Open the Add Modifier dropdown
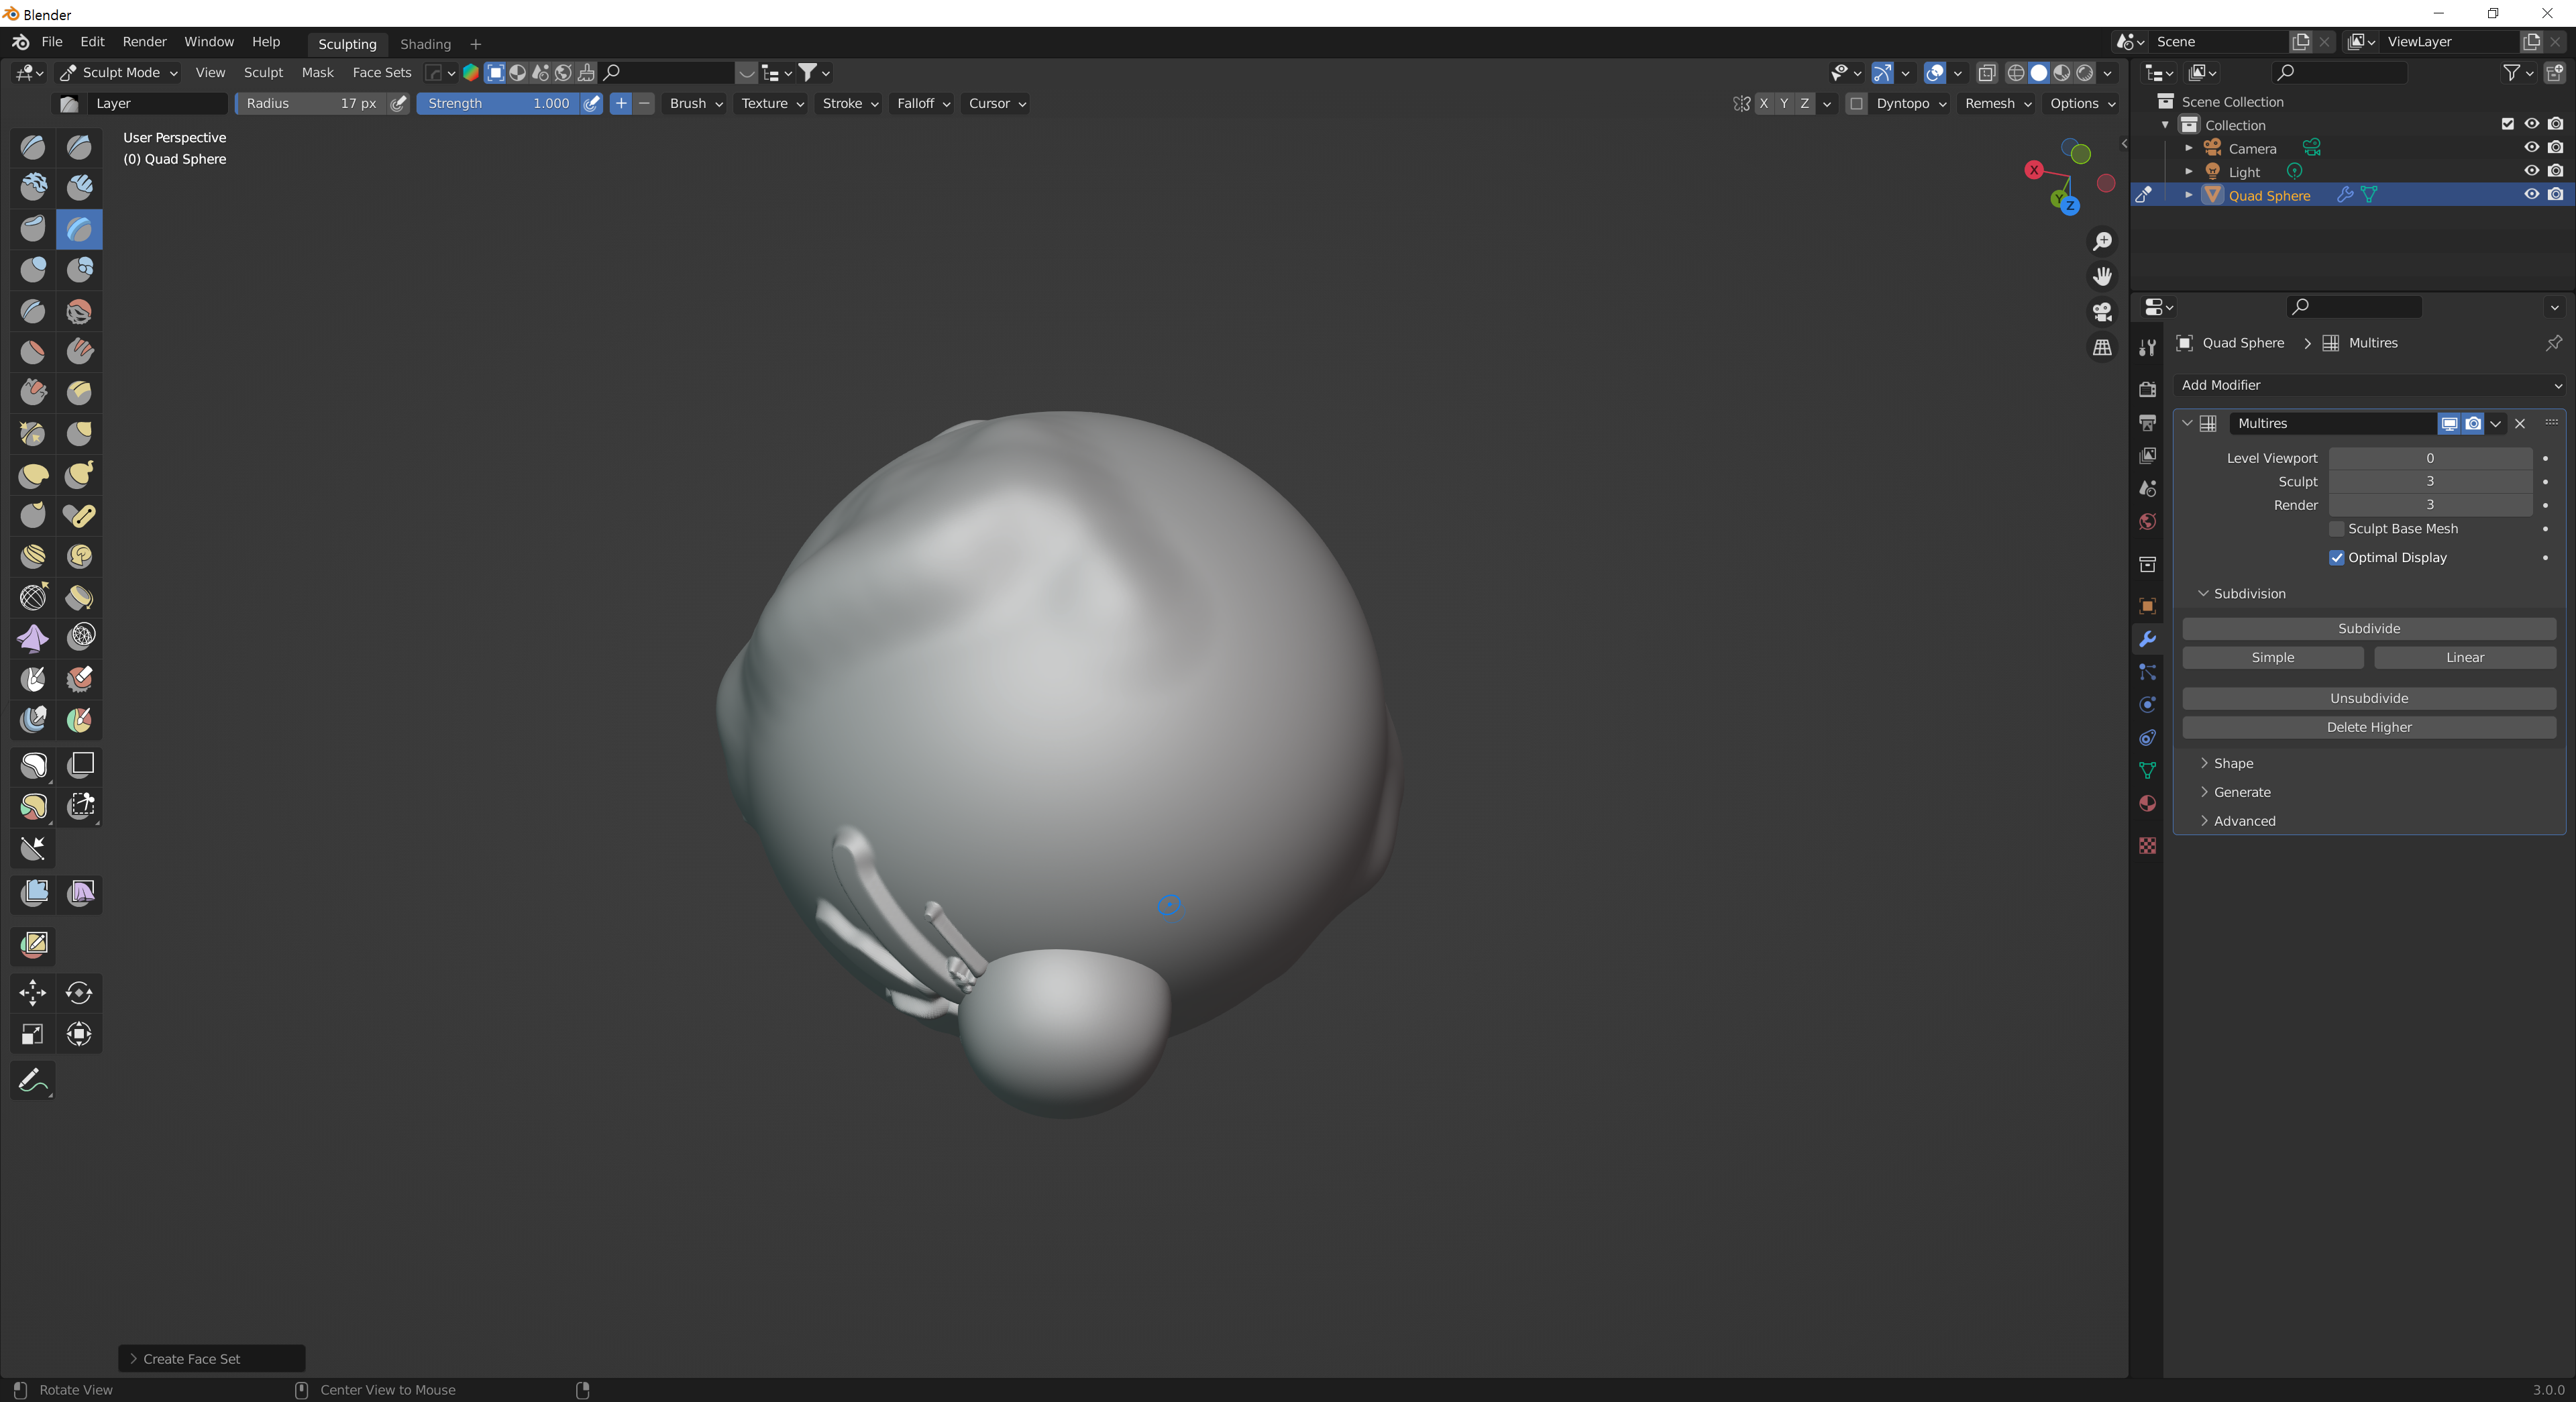Screen dimensions: 2576x1402 click(2368, 385)
